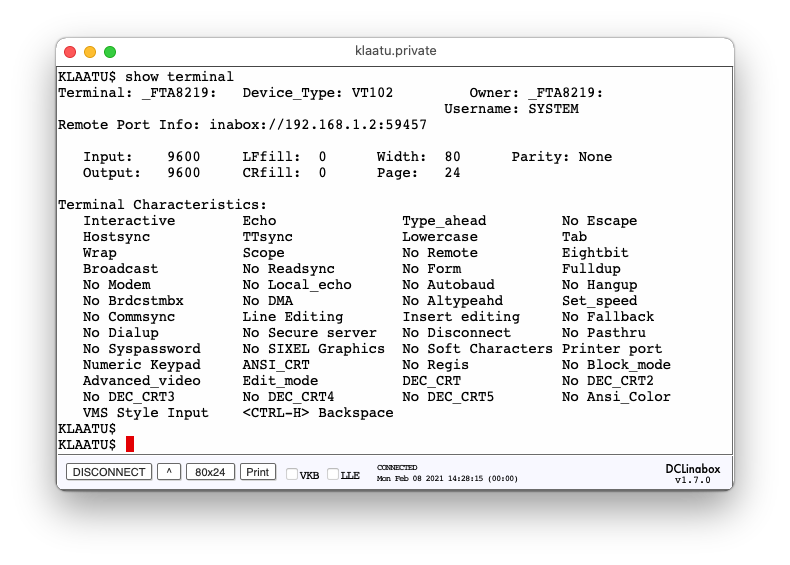790x565 pixels.
Task: Click the Remote Port Info inabox address
Action: point(318,124)
